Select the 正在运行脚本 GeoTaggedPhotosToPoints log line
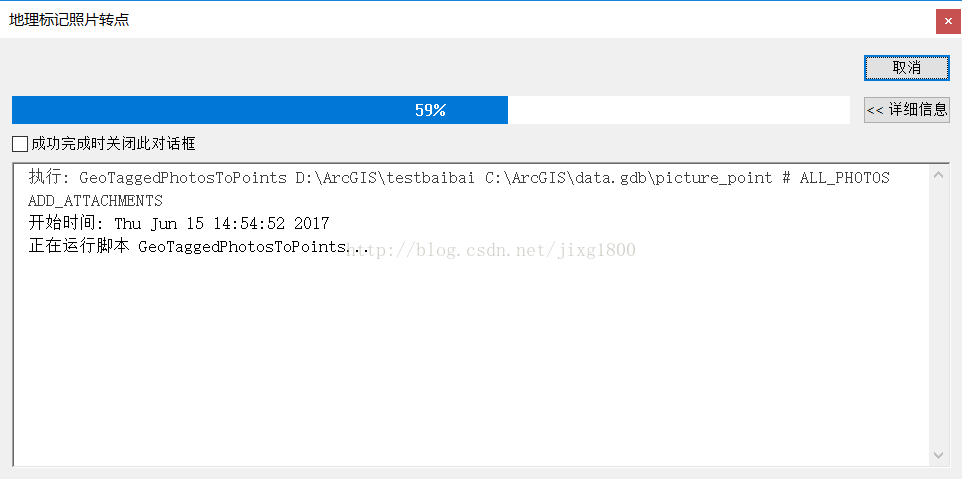This screenshot has width=962, height=479. [199, 247]
